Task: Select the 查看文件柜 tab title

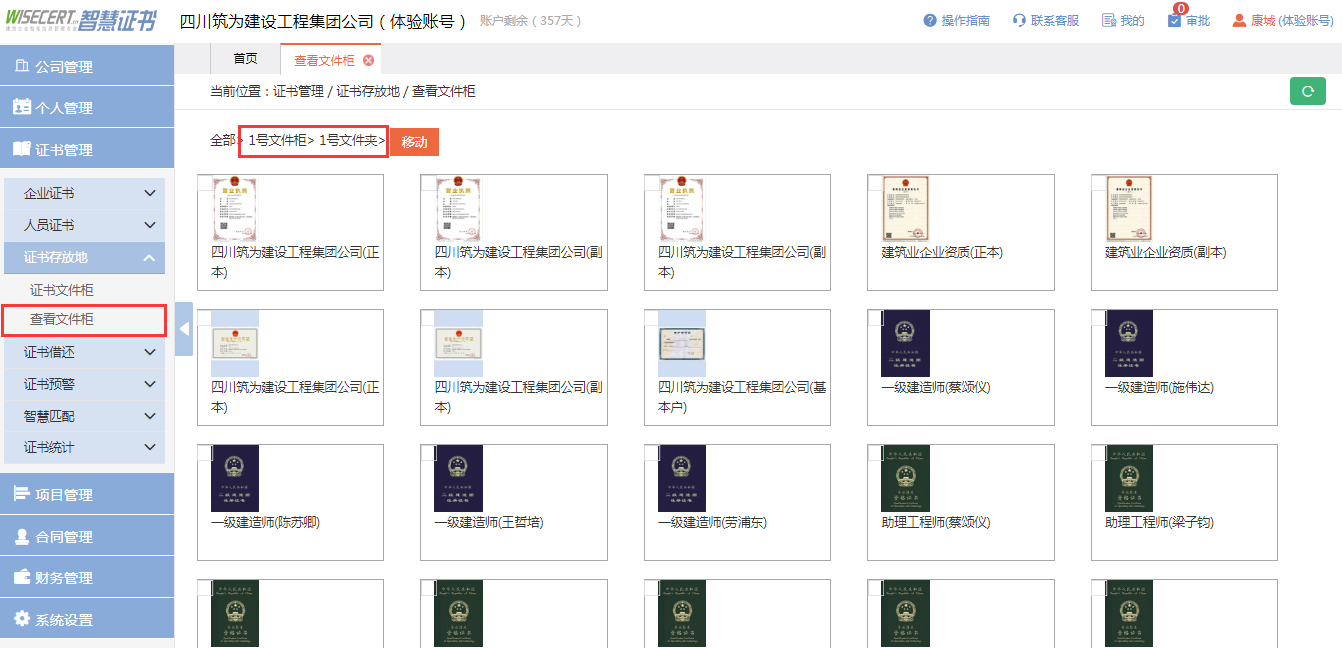Action: coord(324,60)
